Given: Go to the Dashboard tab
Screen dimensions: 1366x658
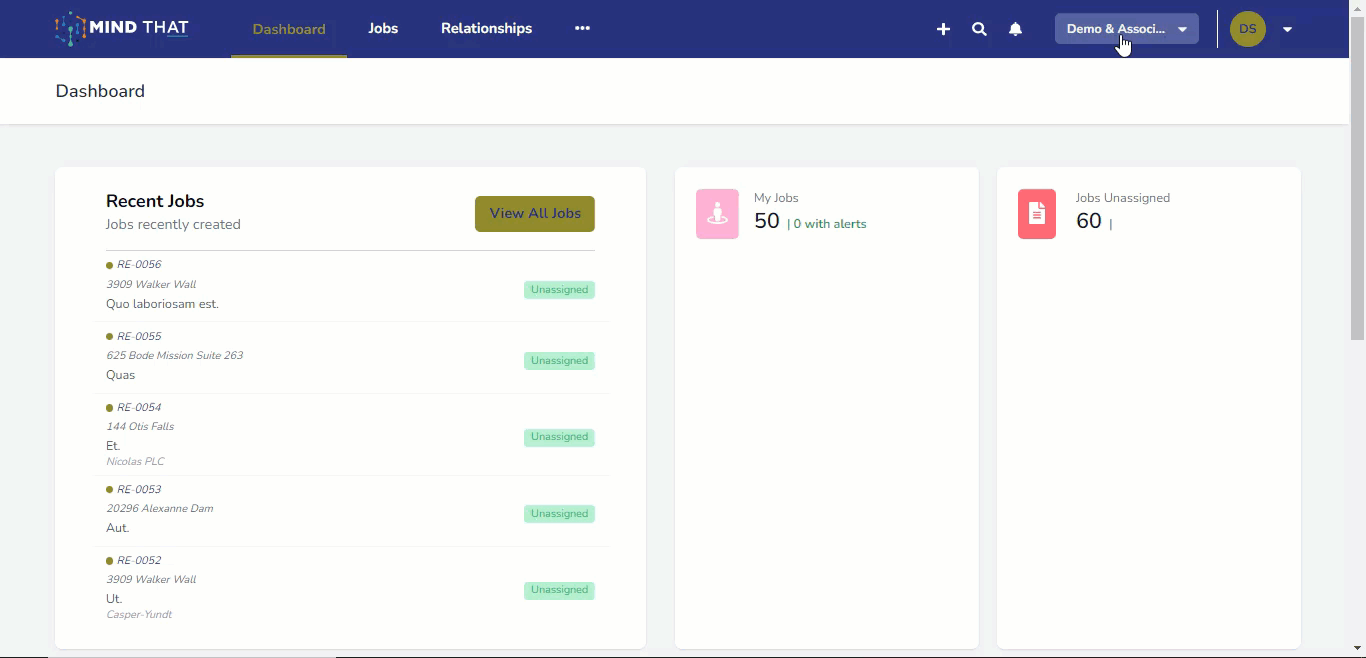Looking at the screenshot, I should point(289,29).
